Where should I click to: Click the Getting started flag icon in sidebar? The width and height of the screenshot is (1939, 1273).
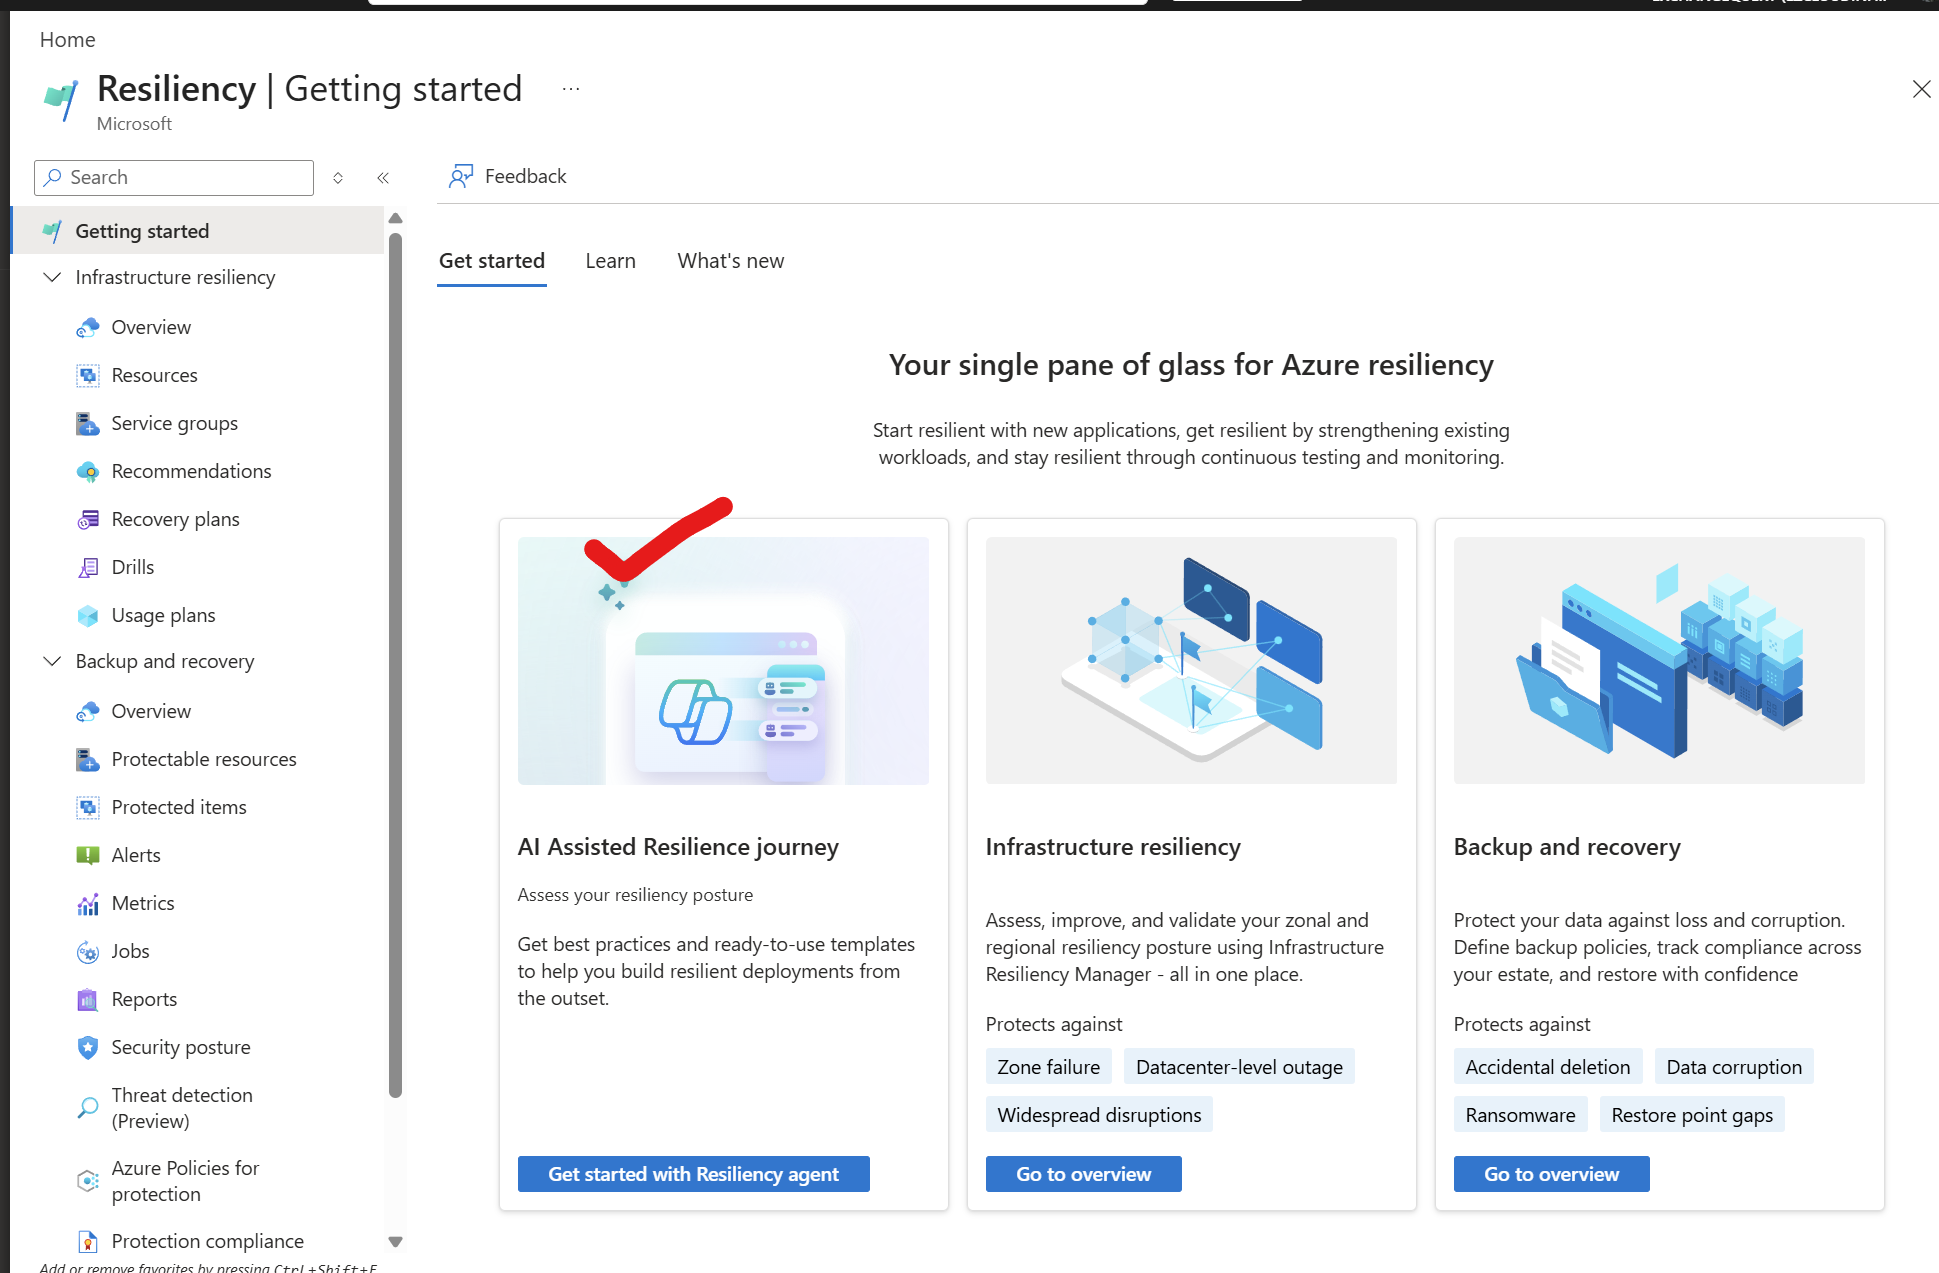tap(53, 231)
